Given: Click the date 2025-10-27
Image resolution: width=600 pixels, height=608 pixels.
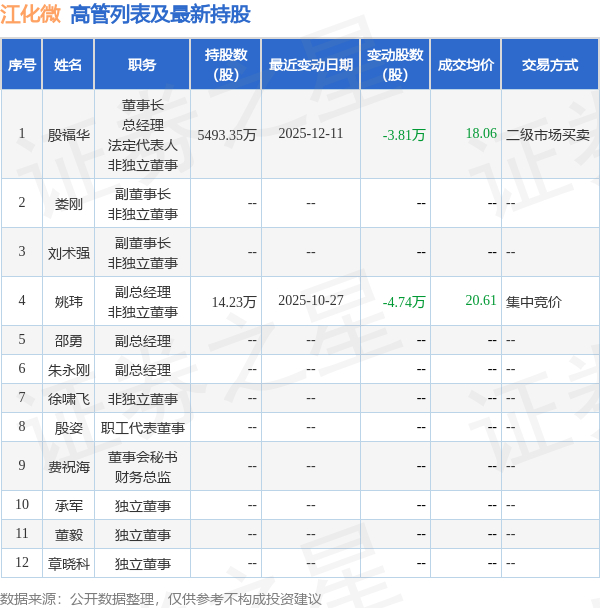Looking at the screenshot, I should coord(311,301).
